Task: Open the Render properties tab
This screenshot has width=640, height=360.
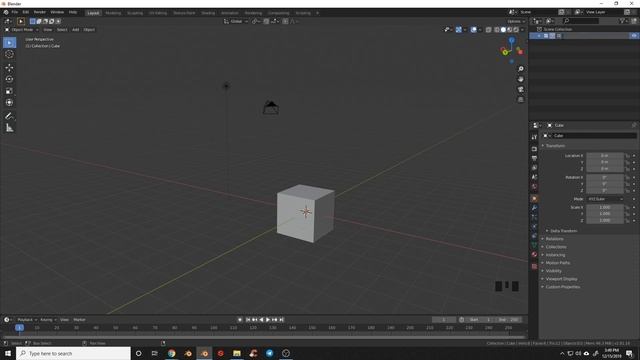Action: click(x=534, y=149)
